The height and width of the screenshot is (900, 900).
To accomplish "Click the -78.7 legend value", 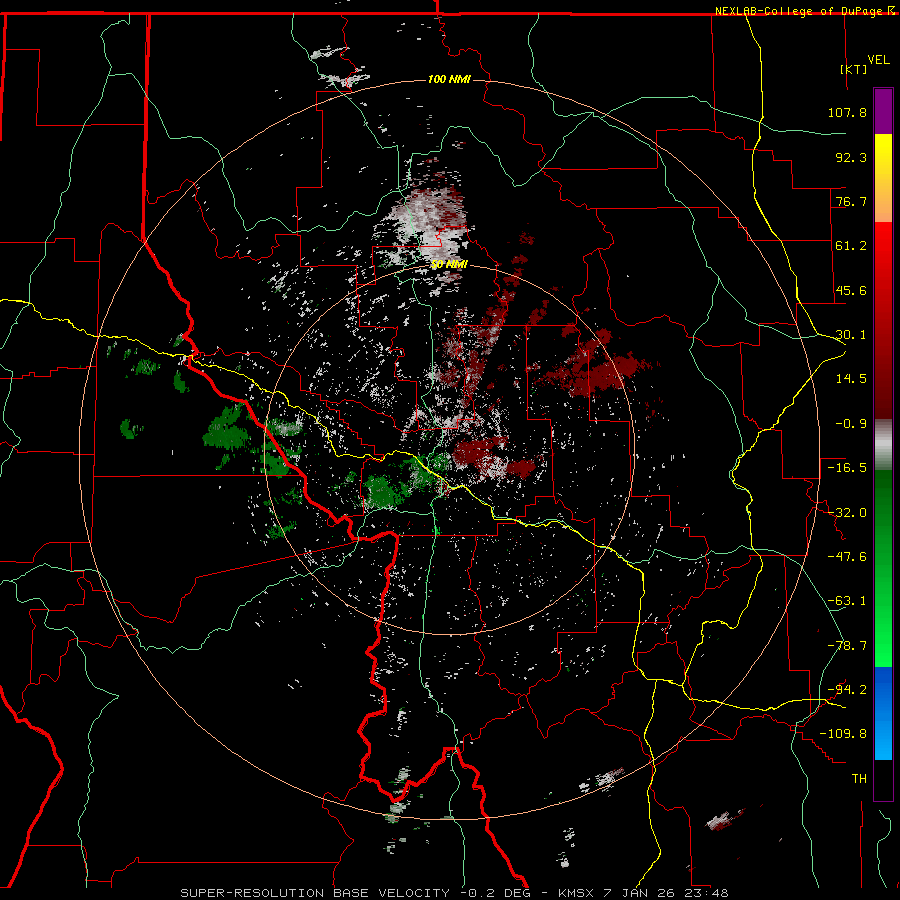I will pos(847,646).
